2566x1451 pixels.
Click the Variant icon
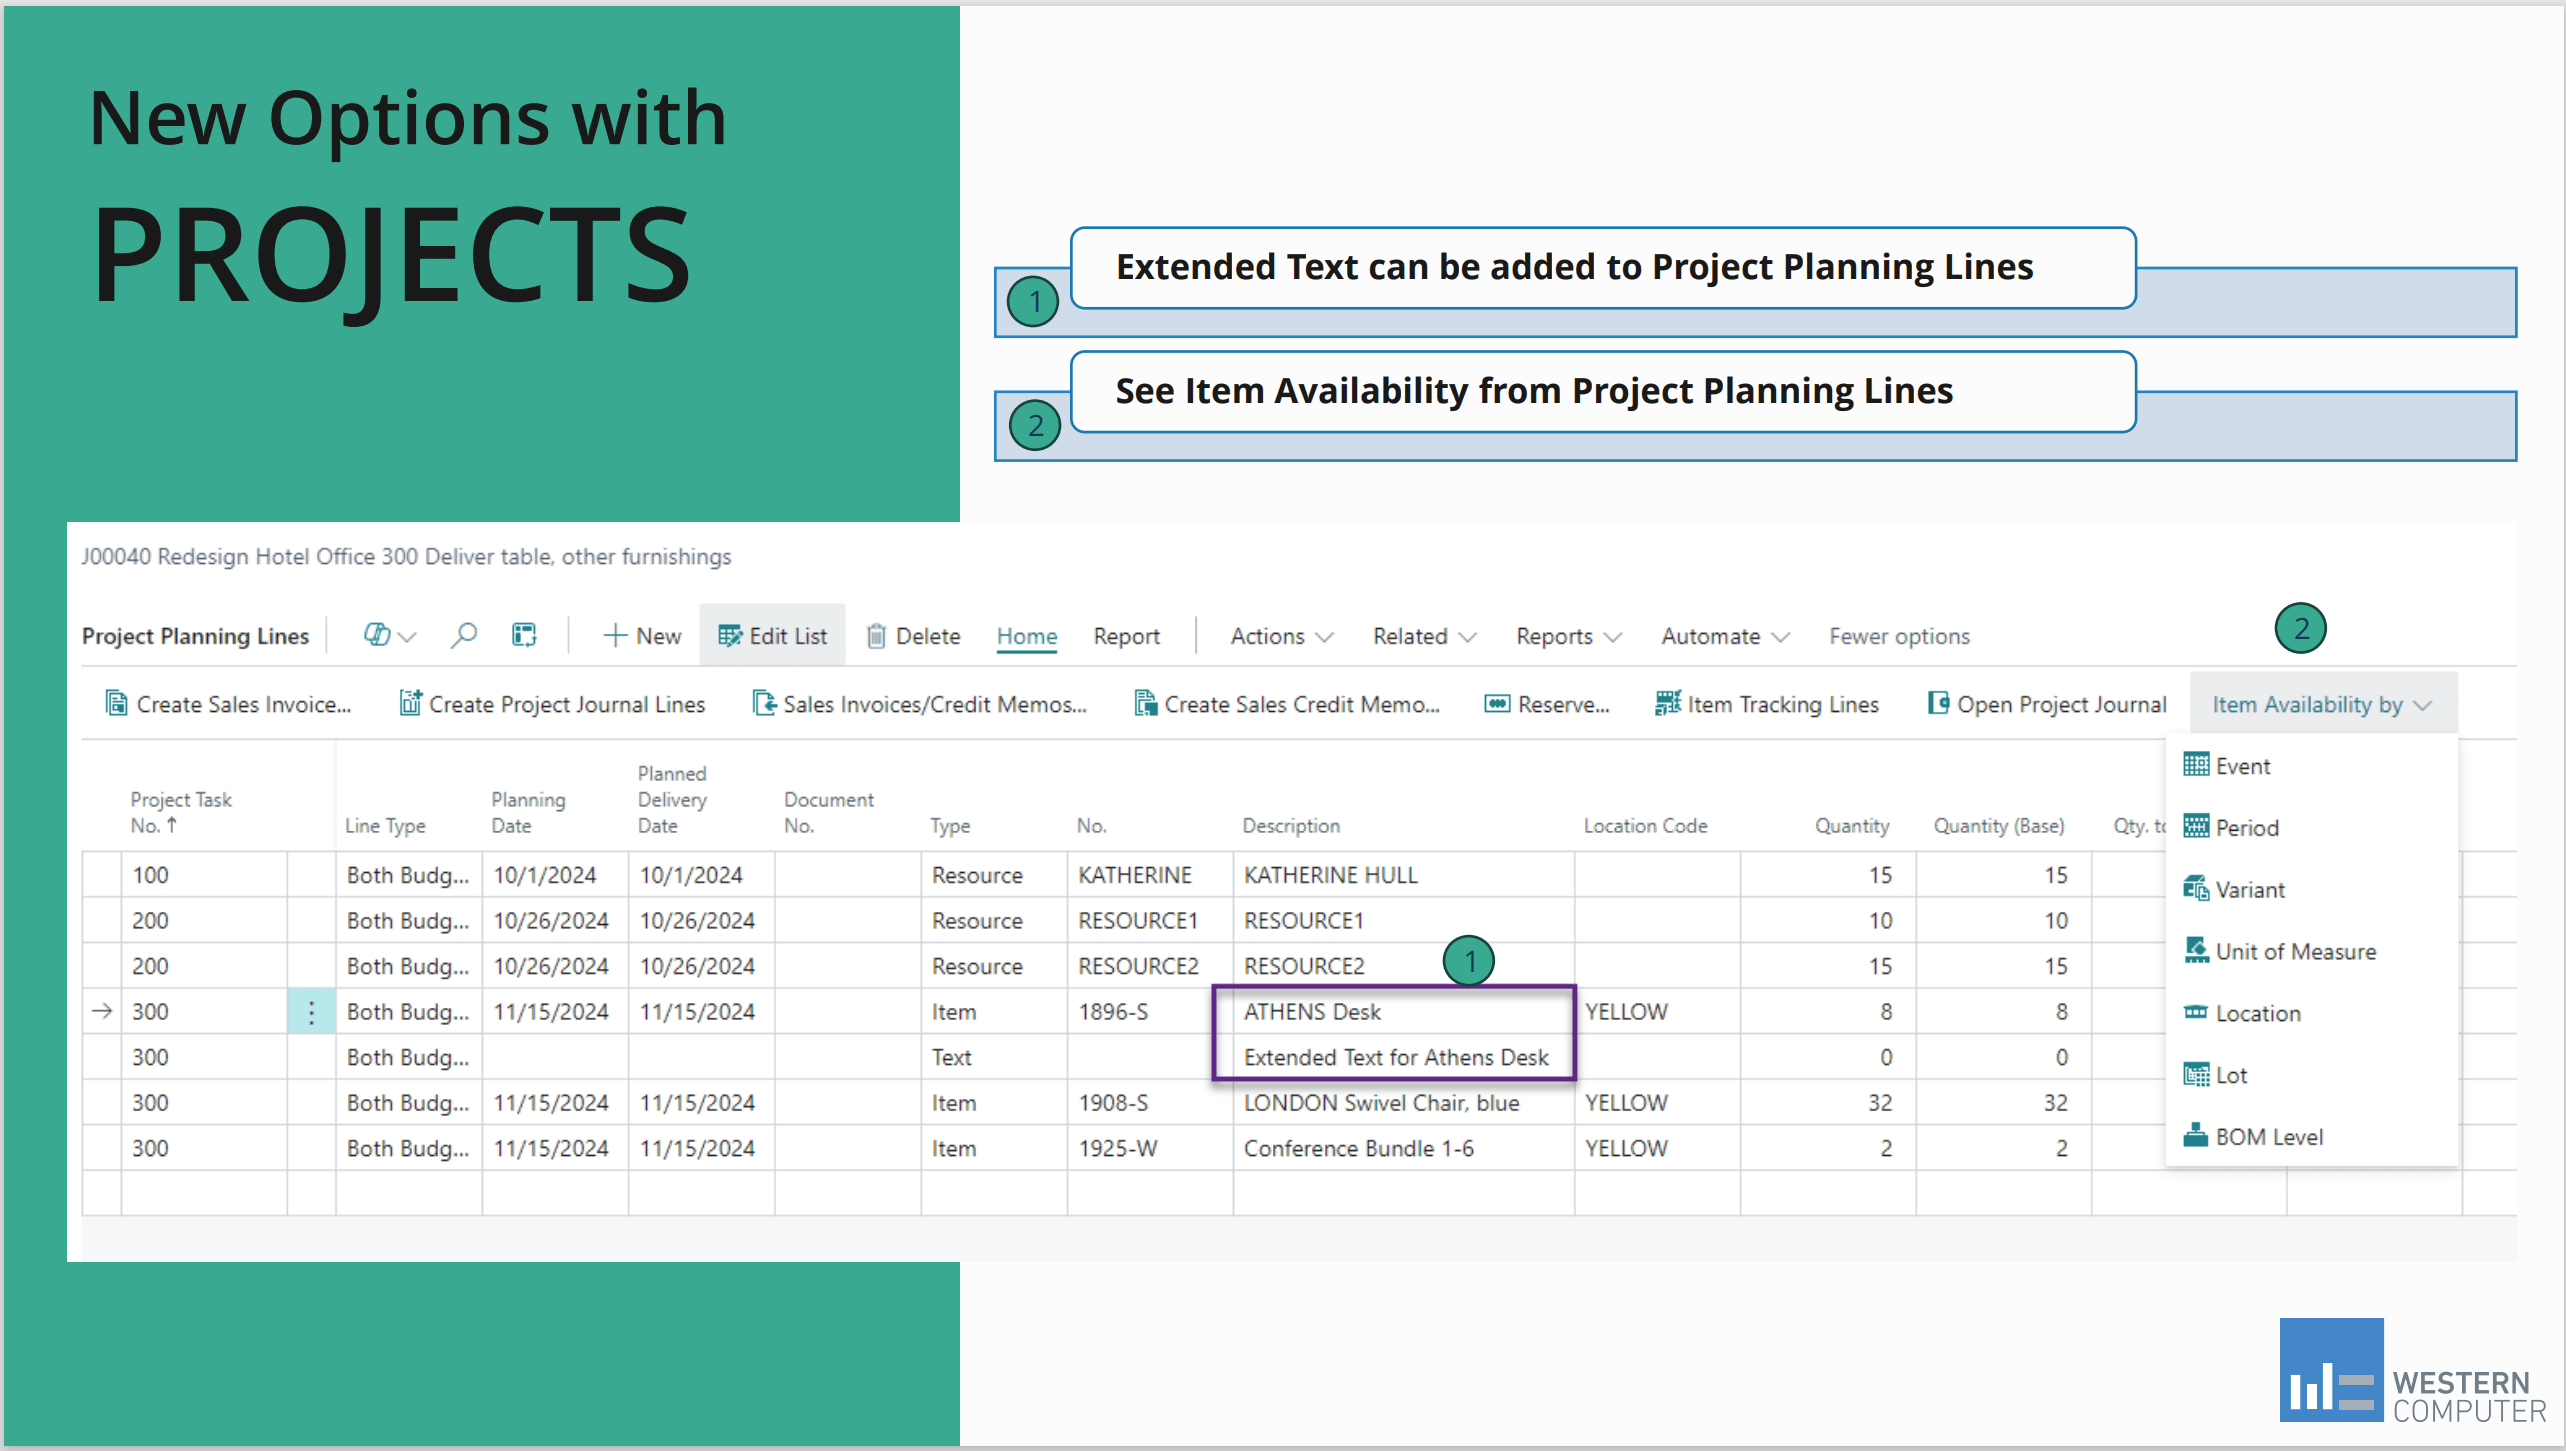(x=2196, y=888)
